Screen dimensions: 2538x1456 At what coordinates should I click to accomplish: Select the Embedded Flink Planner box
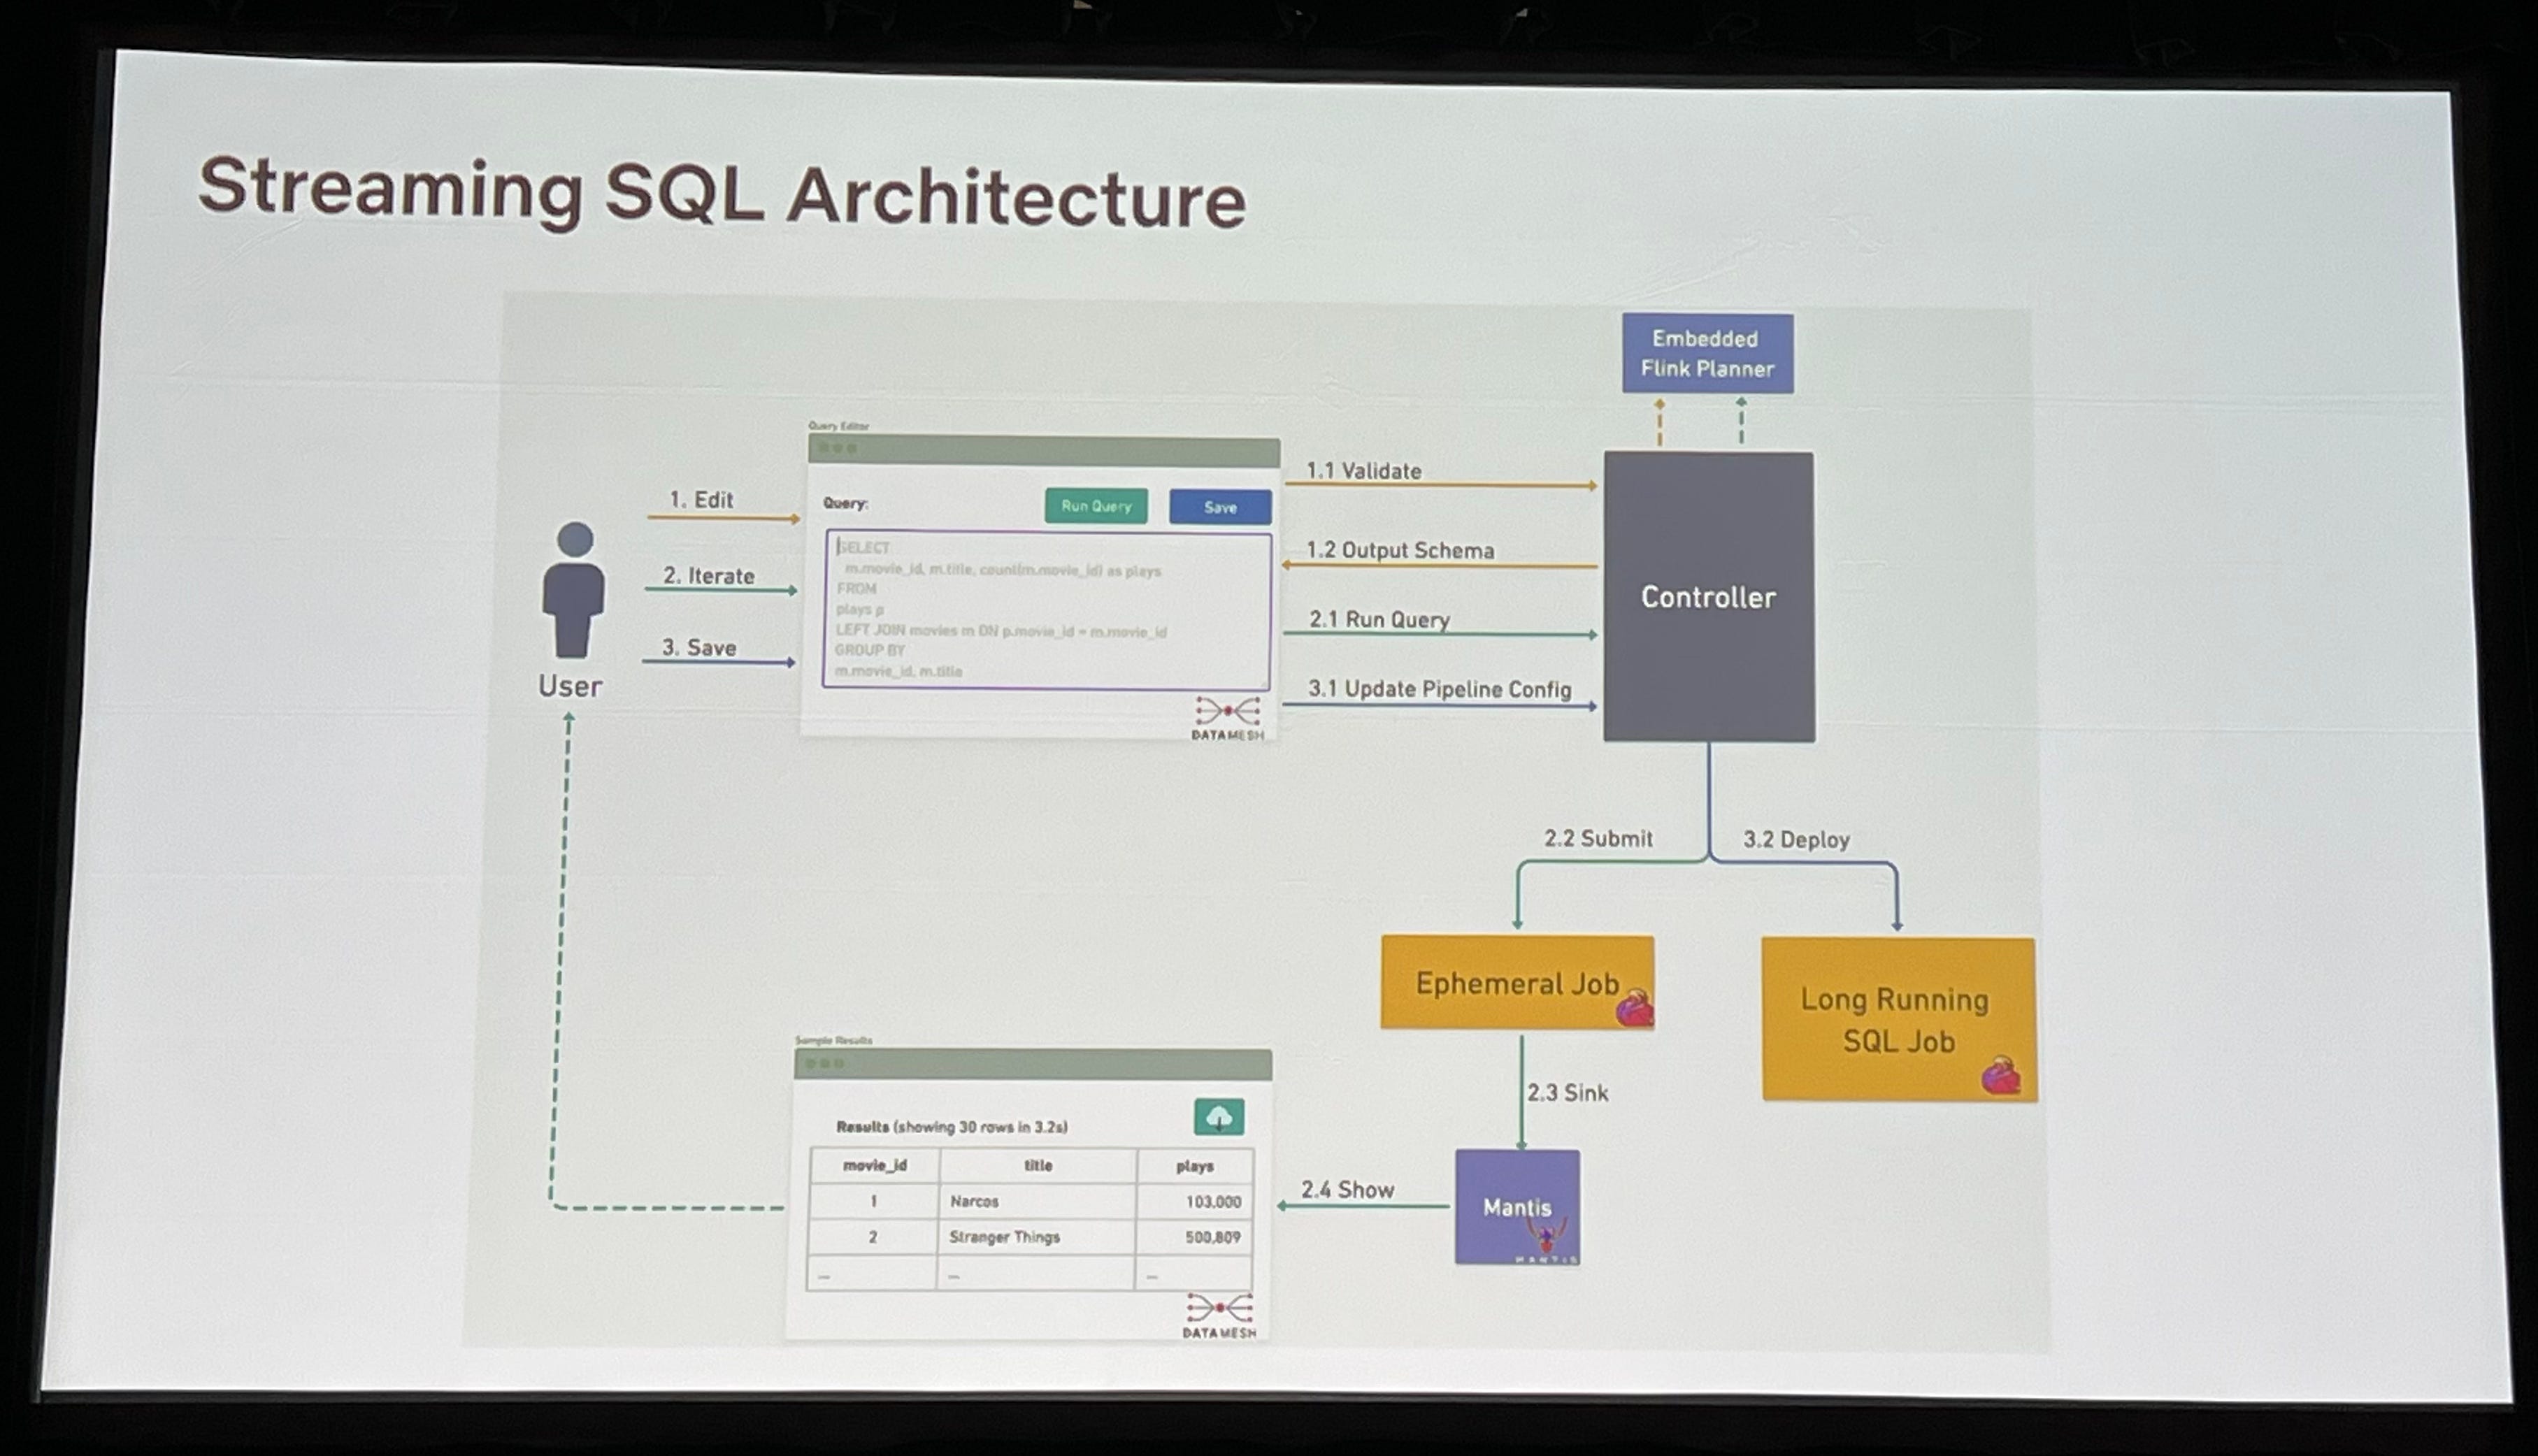(1706, 353)
